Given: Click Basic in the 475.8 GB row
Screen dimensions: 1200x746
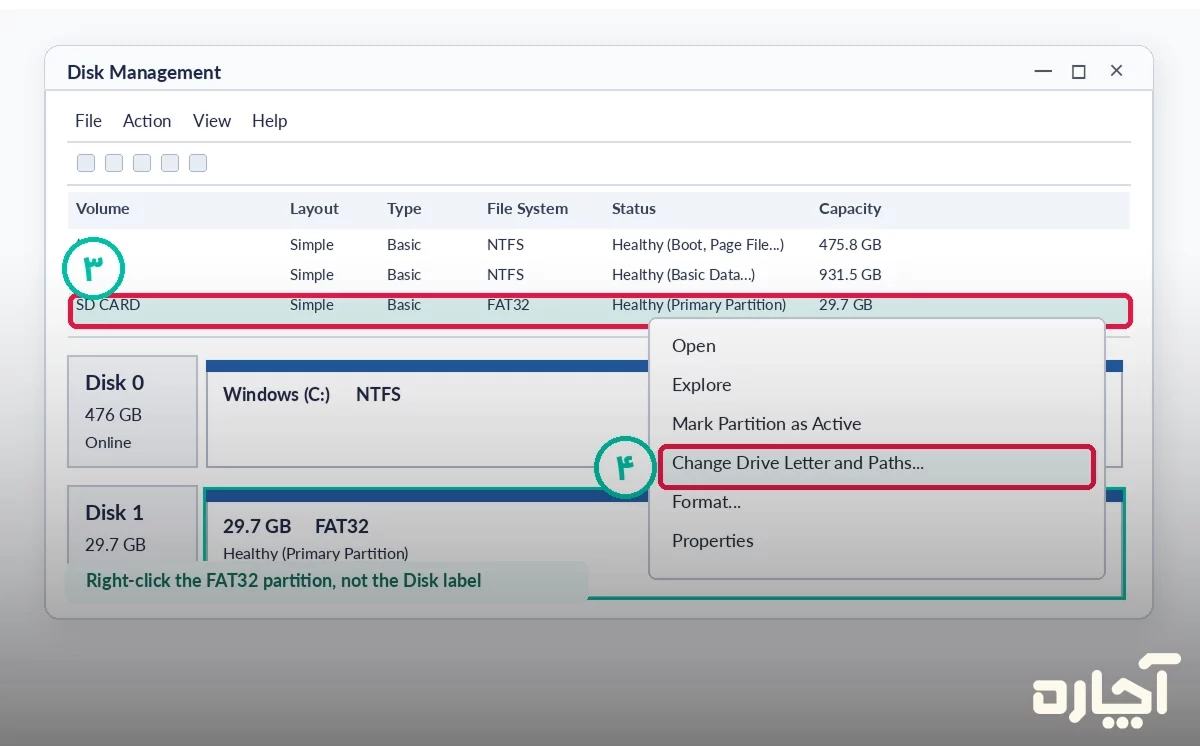Looking at the screenshot, I should [404, 245].
